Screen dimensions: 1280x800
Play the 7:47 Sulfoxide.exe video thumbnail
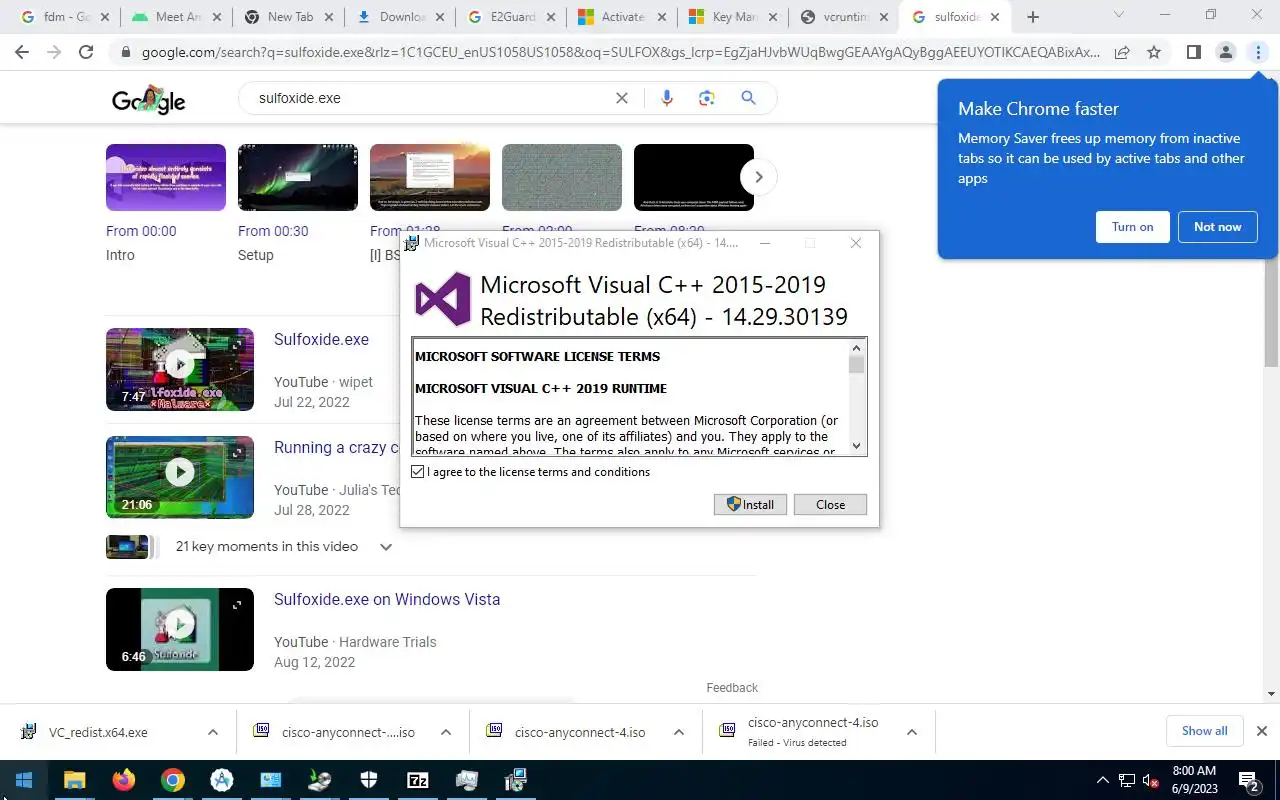[x=180, y=369]
